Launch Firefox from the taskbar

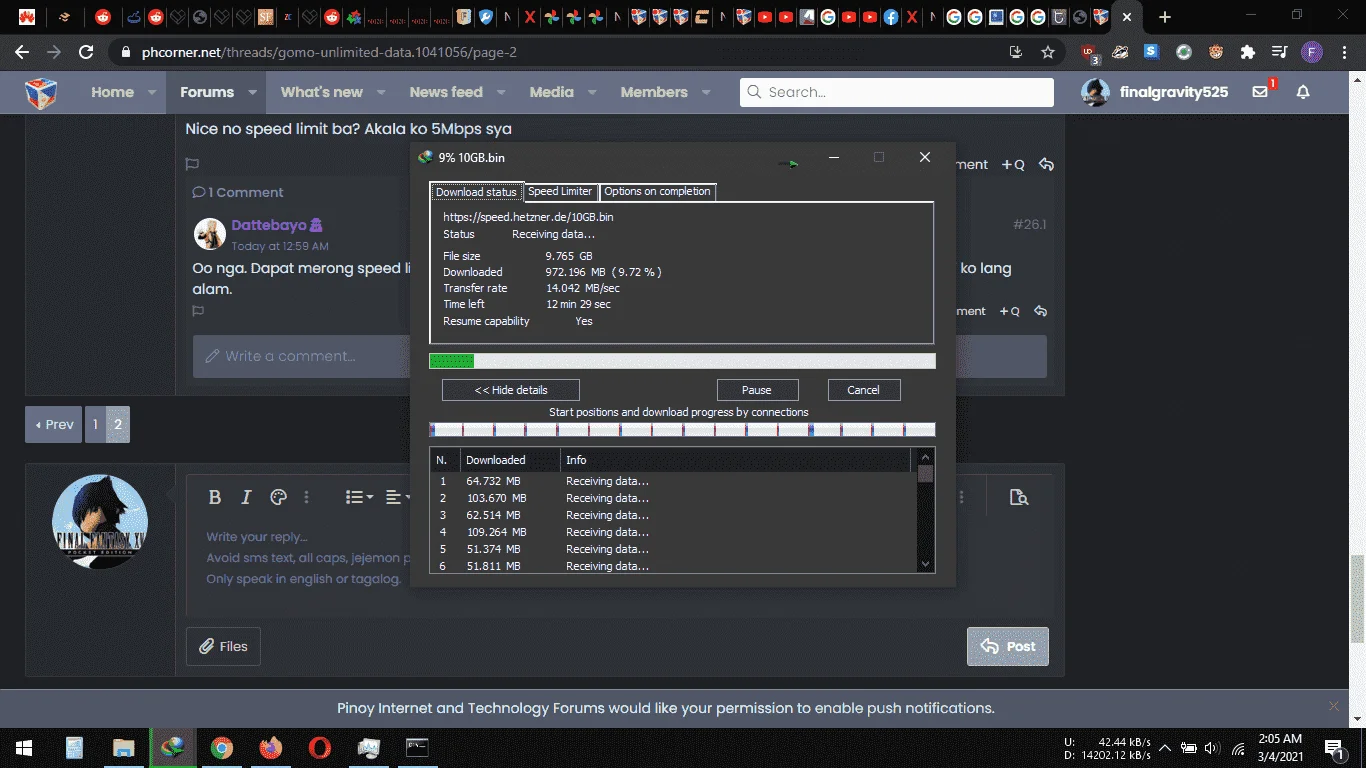coord(271,747)
